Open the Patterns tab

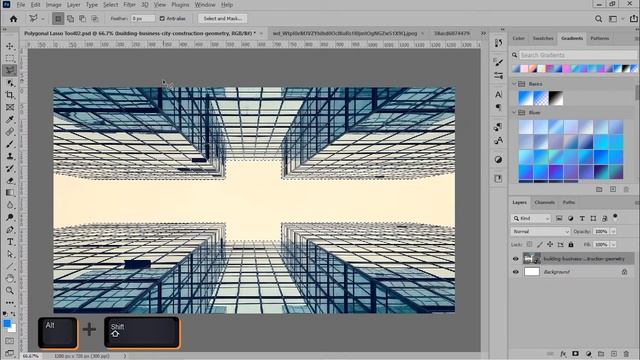[600, 38]
